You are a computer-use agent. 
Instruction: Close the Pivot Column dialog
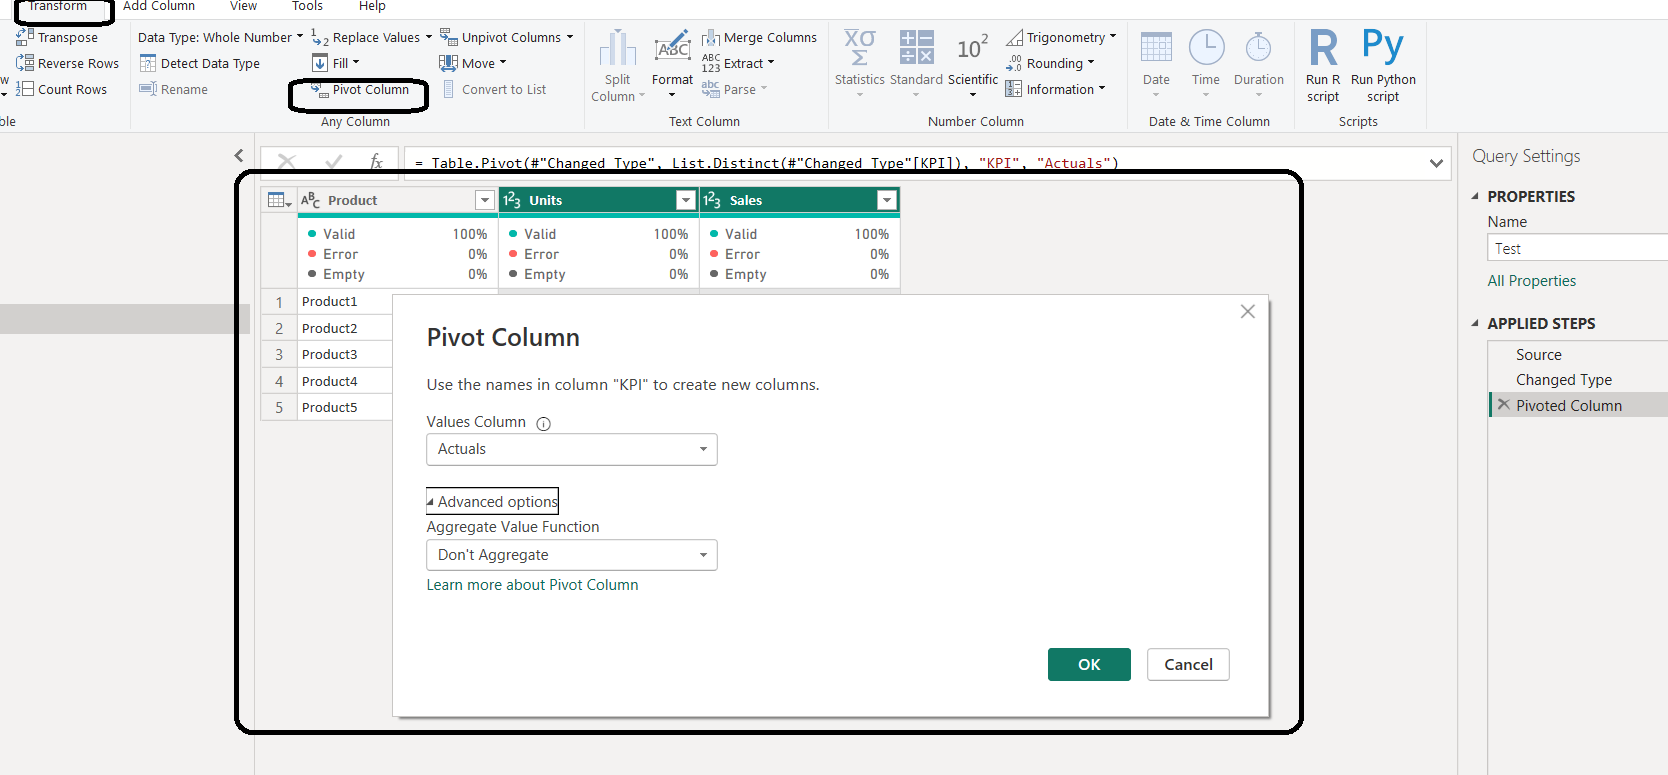1247,312
